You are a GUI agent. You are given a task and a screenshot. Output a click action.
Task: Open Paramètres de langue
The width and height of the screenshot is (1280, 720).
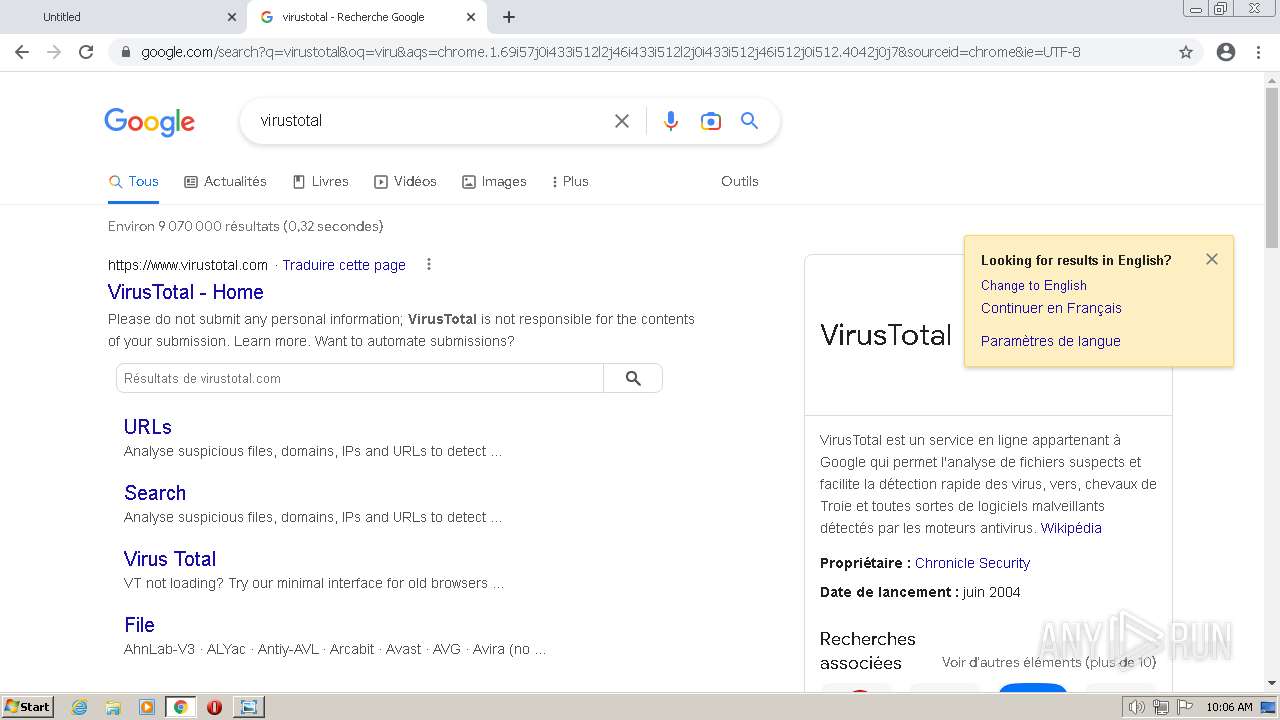pos(1051,341)
